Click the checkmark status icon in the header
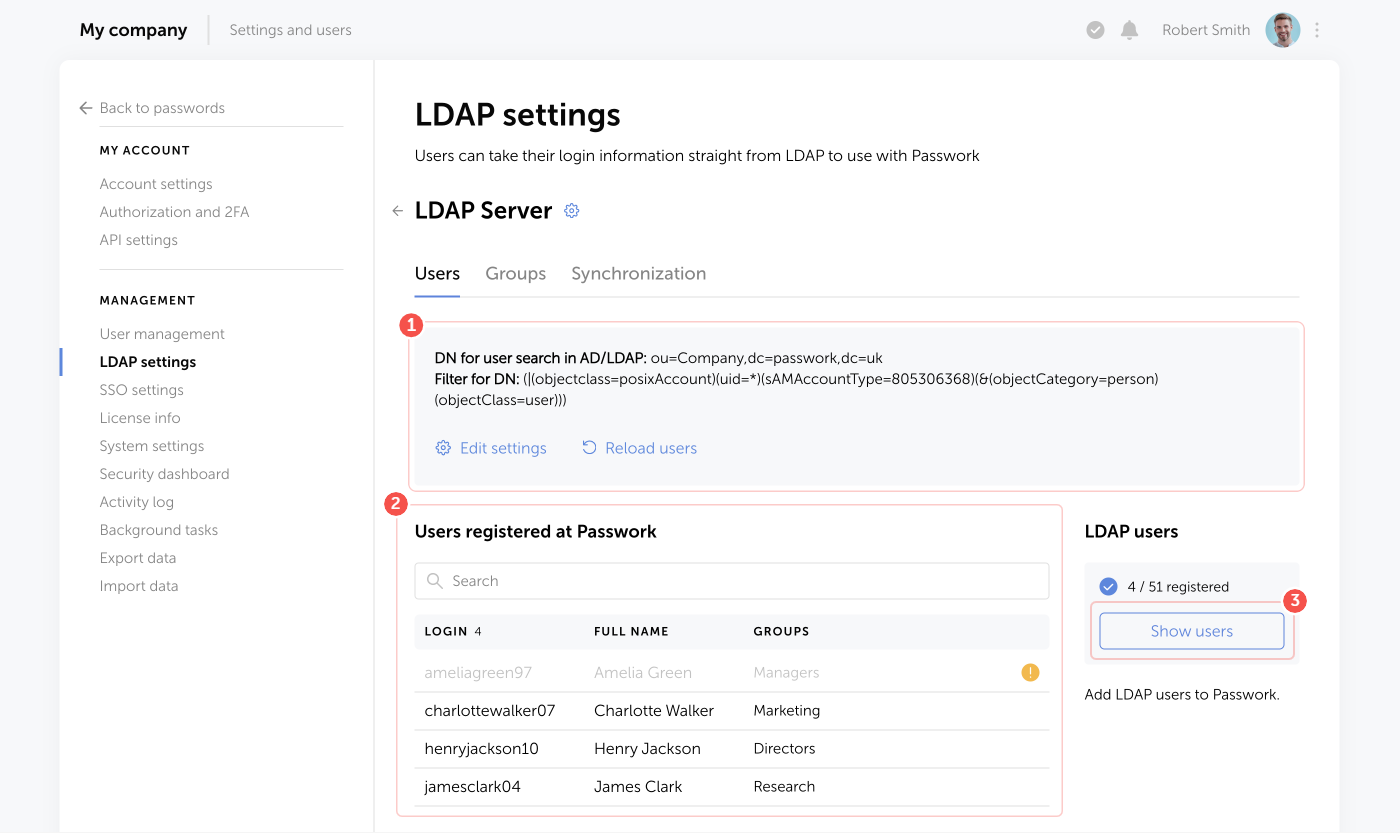Image resolution: width=1400 pixels, height=833 pixels. coord(1095,30)
